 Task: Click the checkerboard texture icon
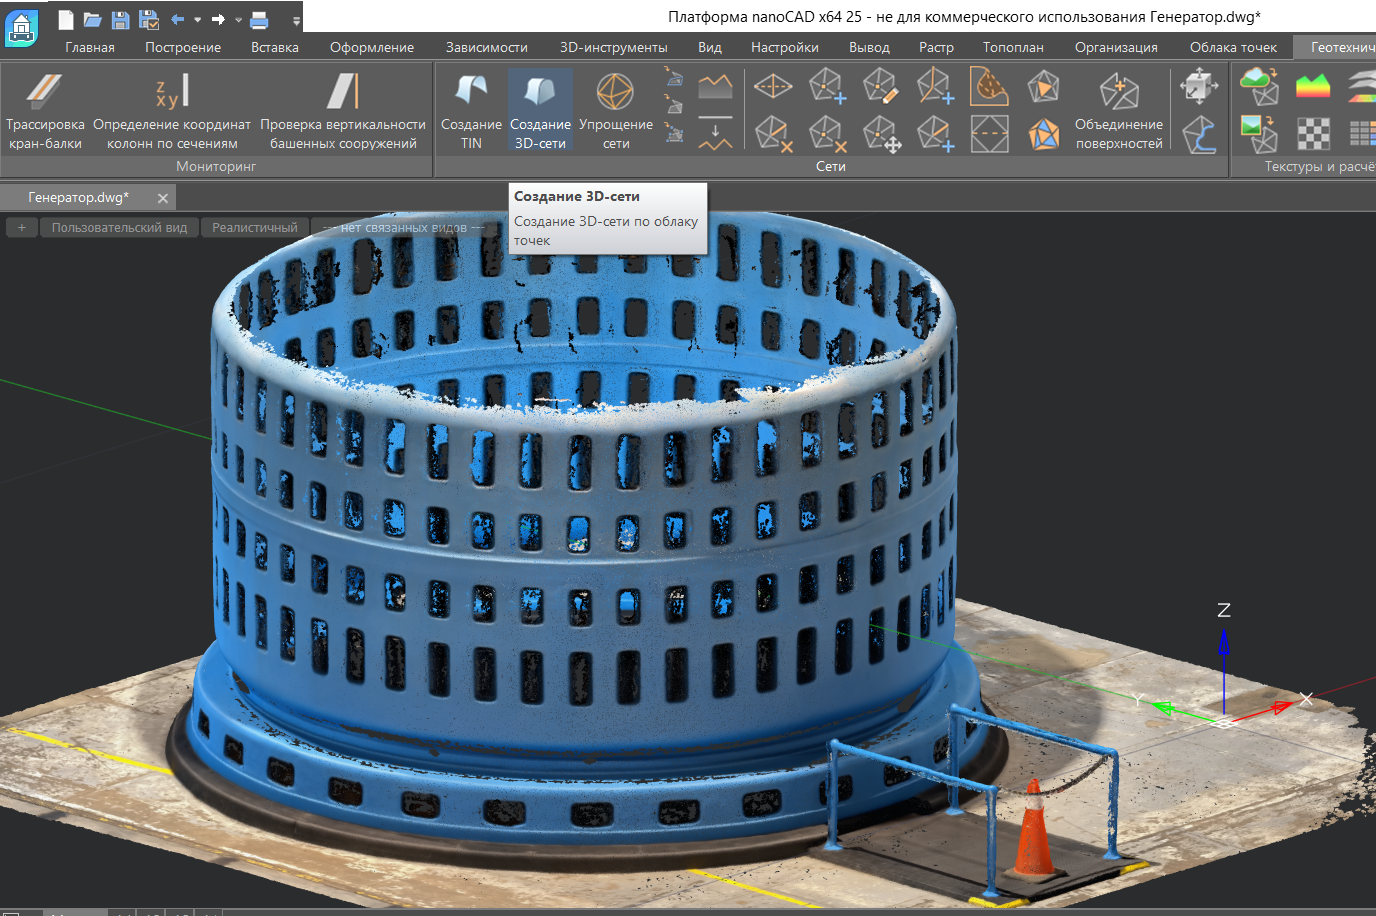point(1313,134)
